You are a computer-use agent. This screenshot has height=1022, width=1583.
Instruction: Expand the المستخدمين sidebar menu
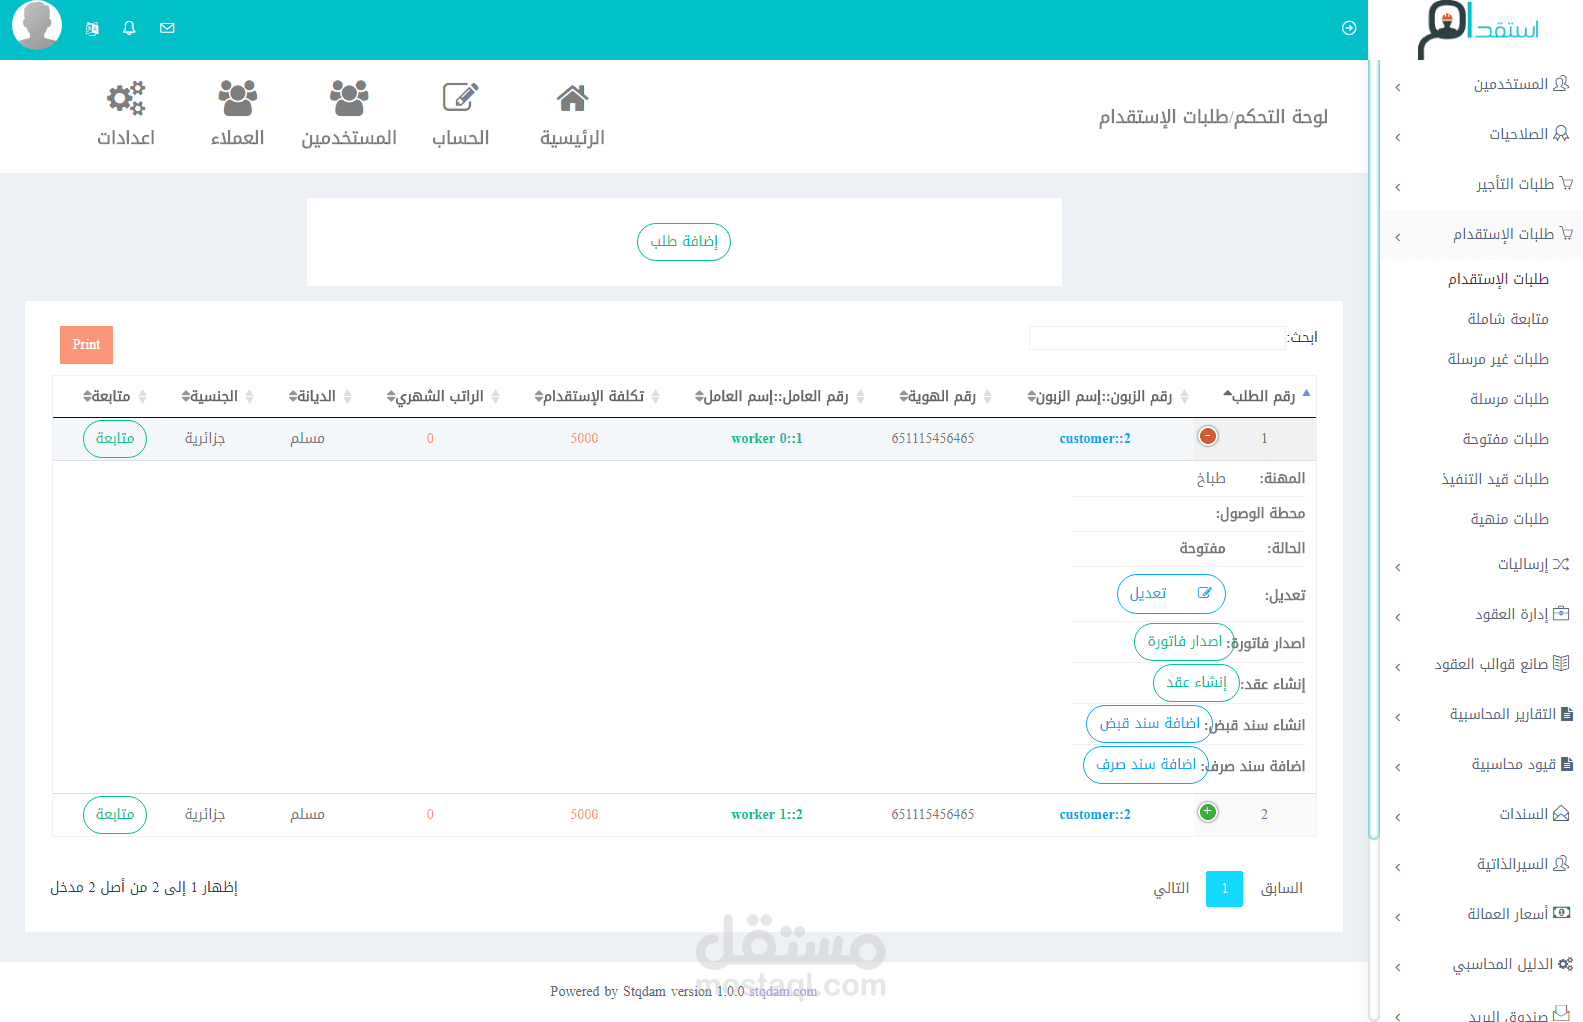(x=1483, y=85)
